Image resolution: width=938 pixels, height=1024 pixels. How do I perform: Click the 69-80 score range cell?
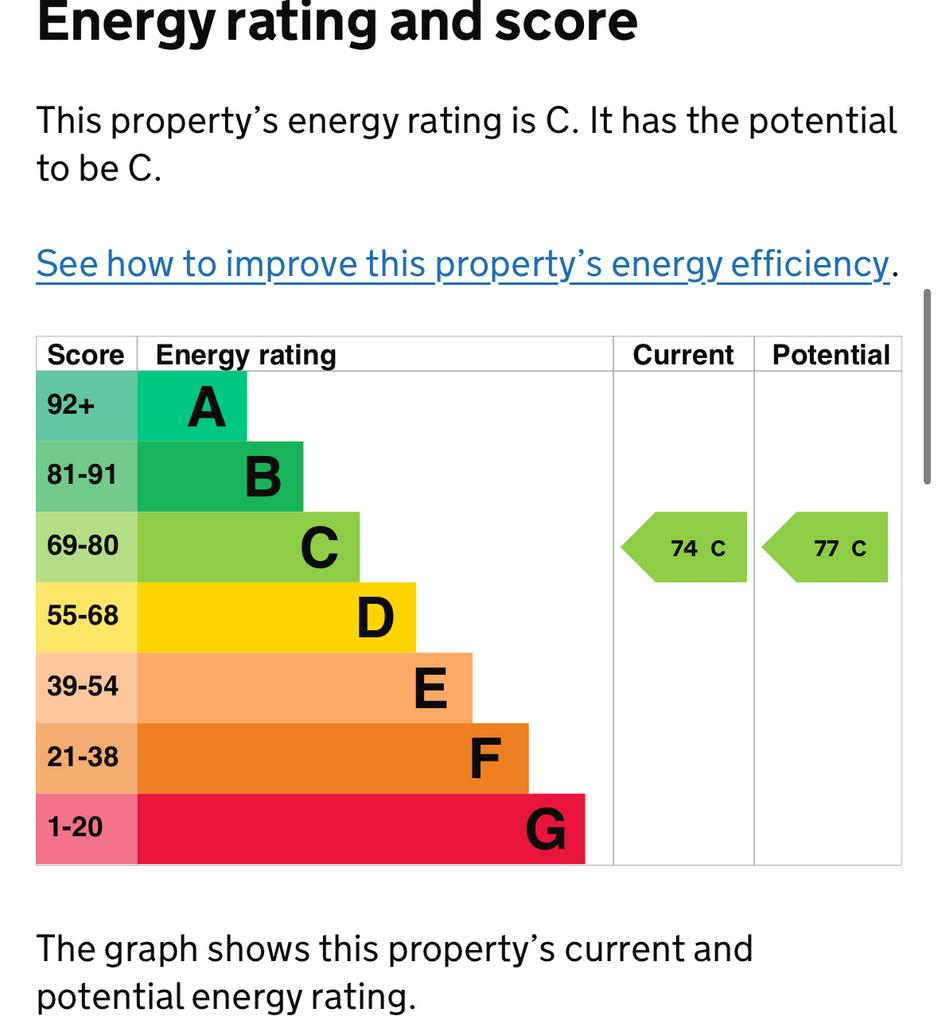(87, 547)
